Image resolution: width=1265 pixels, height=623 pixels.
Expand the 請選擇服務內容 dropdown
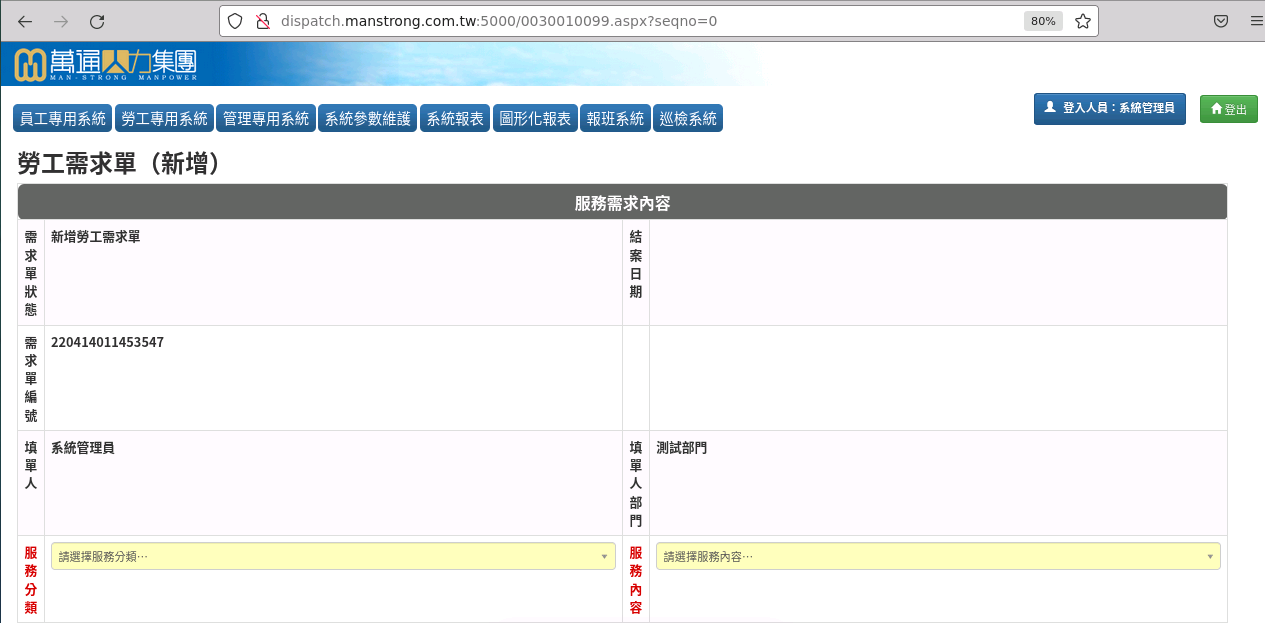point(938,556)
